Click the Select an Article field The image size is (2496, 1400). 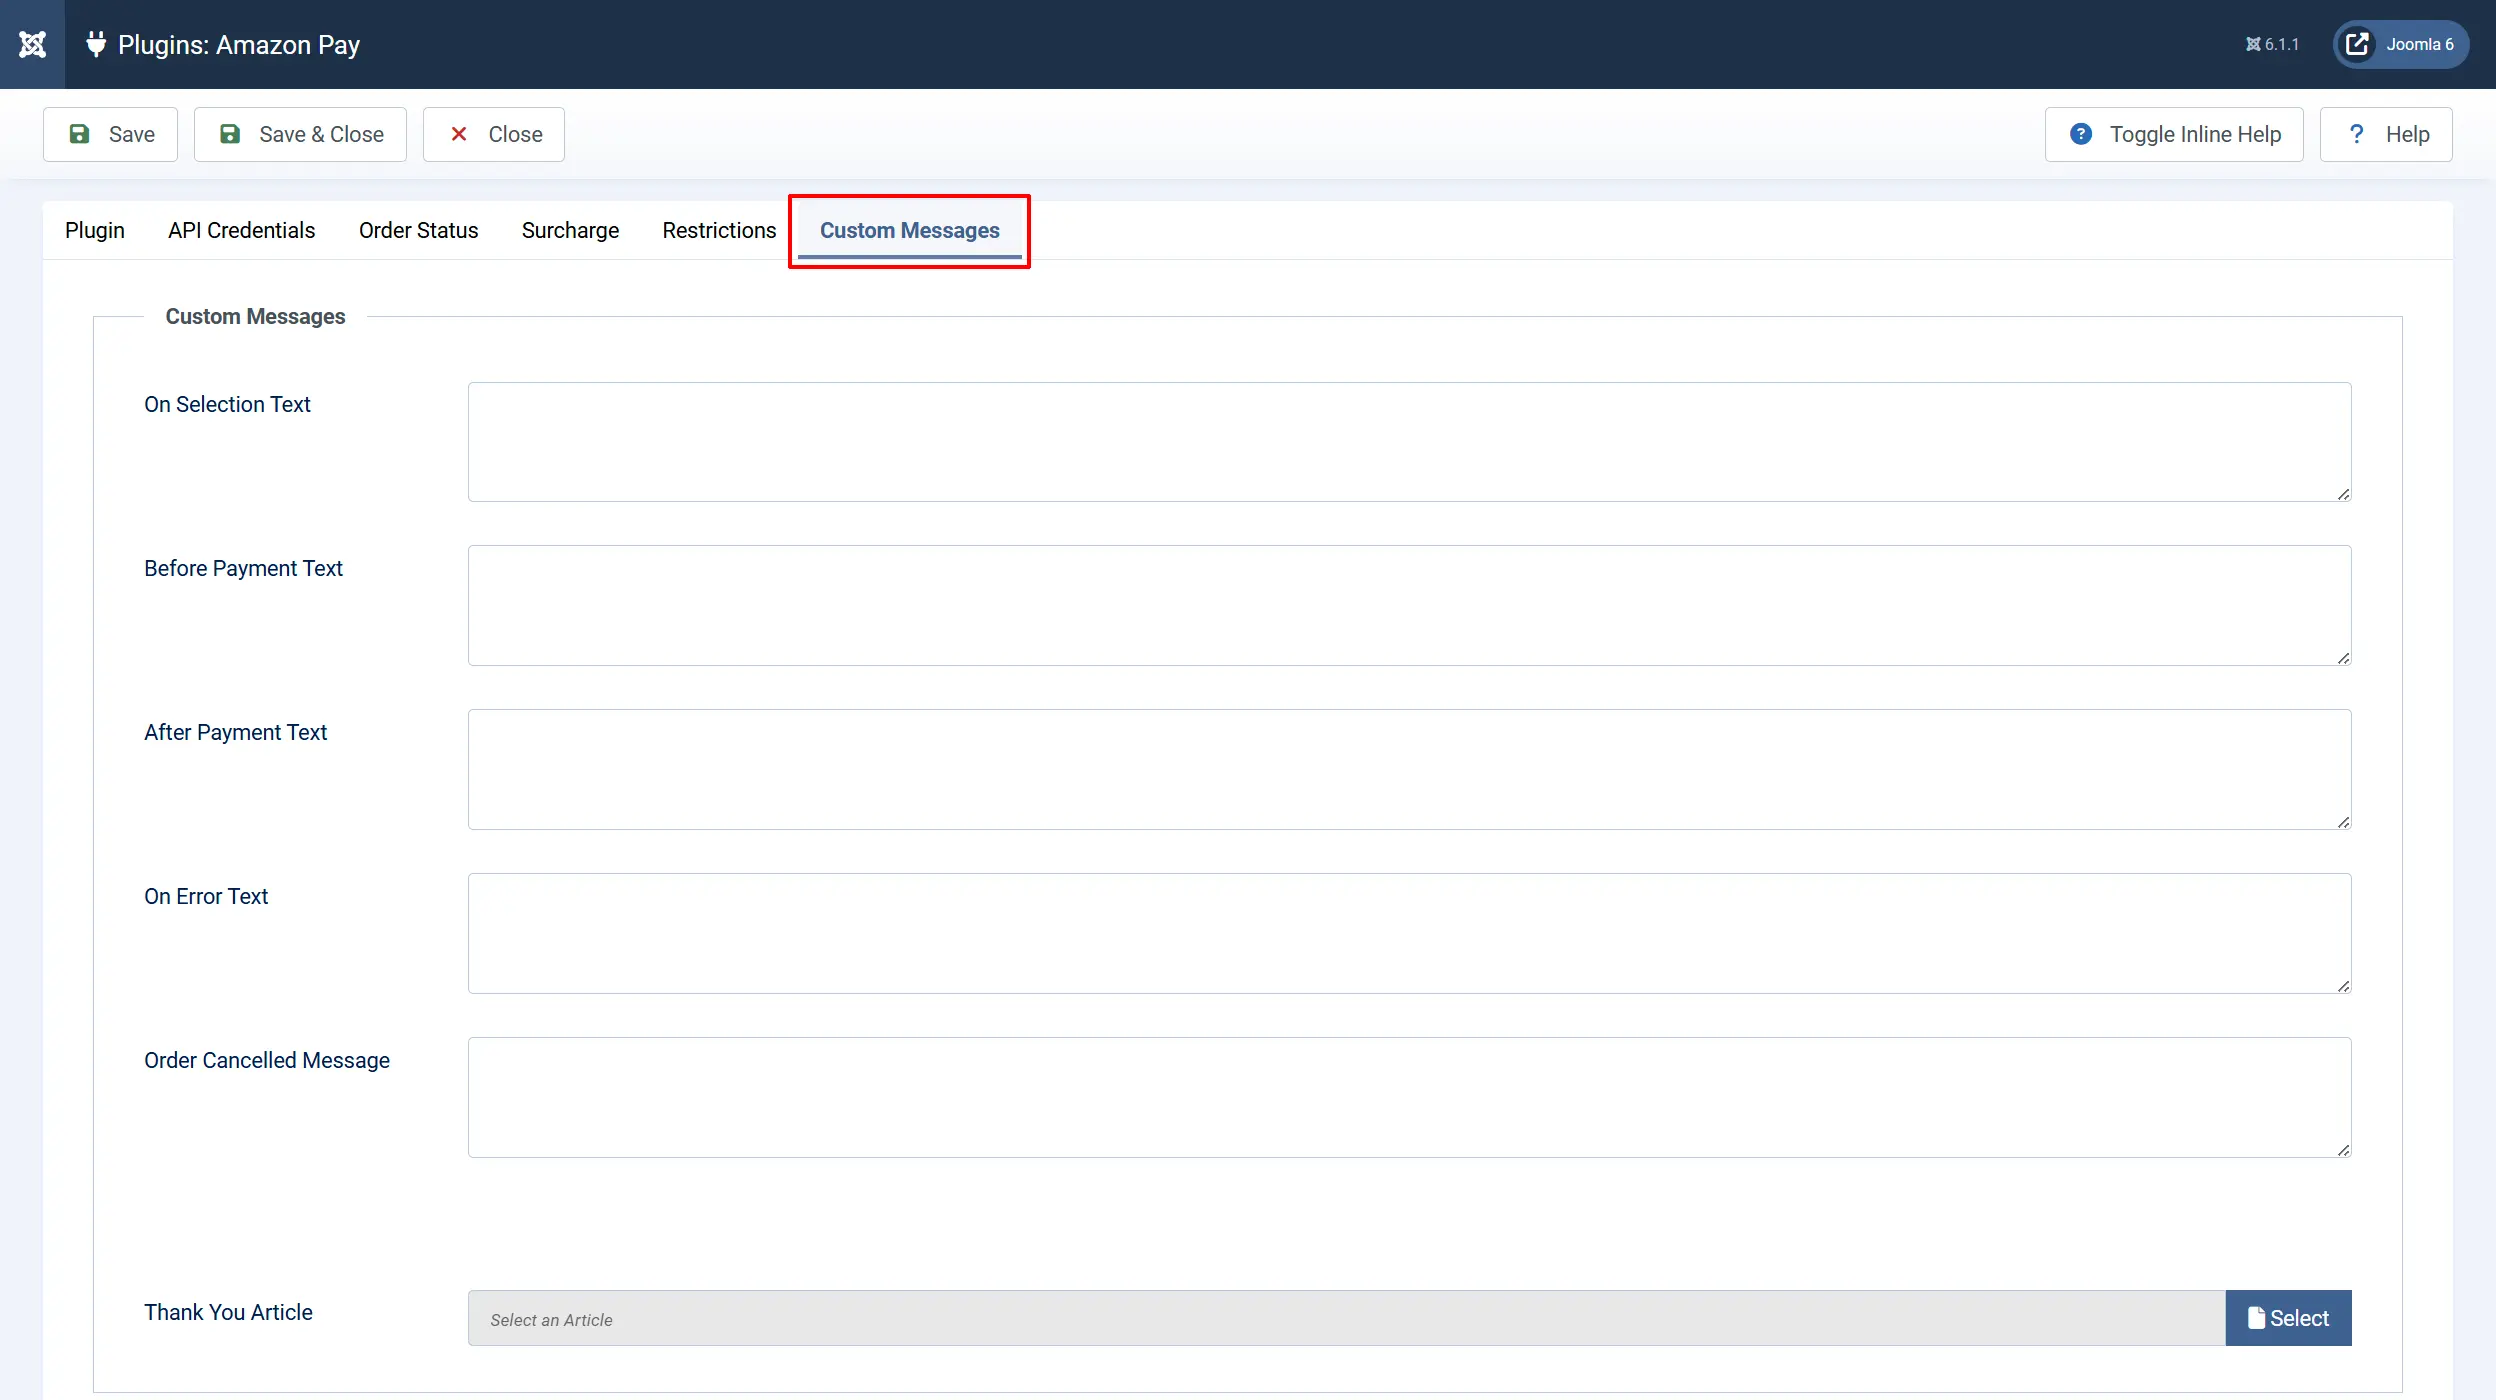click(1347, 1318)
